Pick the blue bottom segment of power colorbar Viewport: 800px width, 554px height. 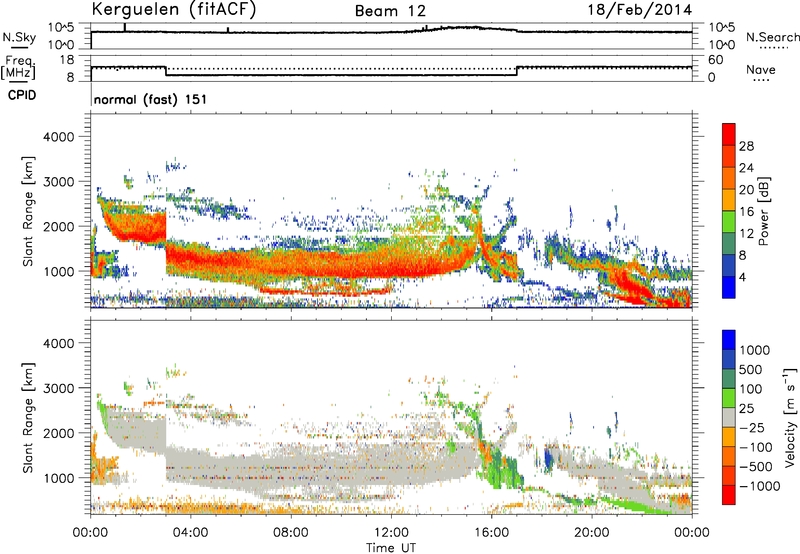(729, 287)
